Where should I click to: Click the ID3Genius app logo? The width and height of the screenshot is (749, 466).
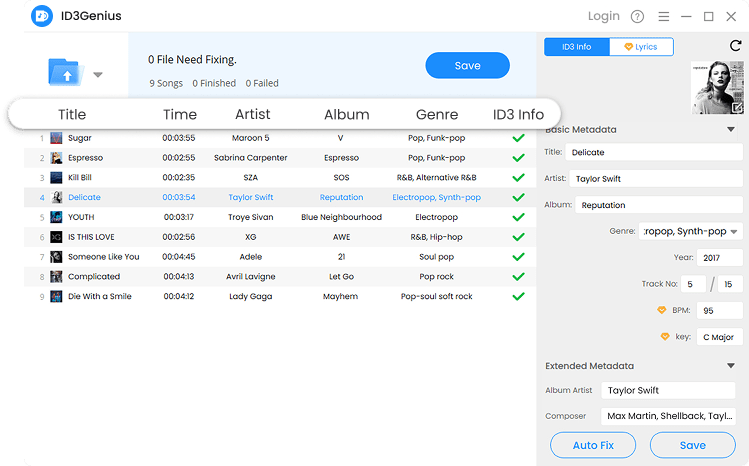(x=42, y=16)
